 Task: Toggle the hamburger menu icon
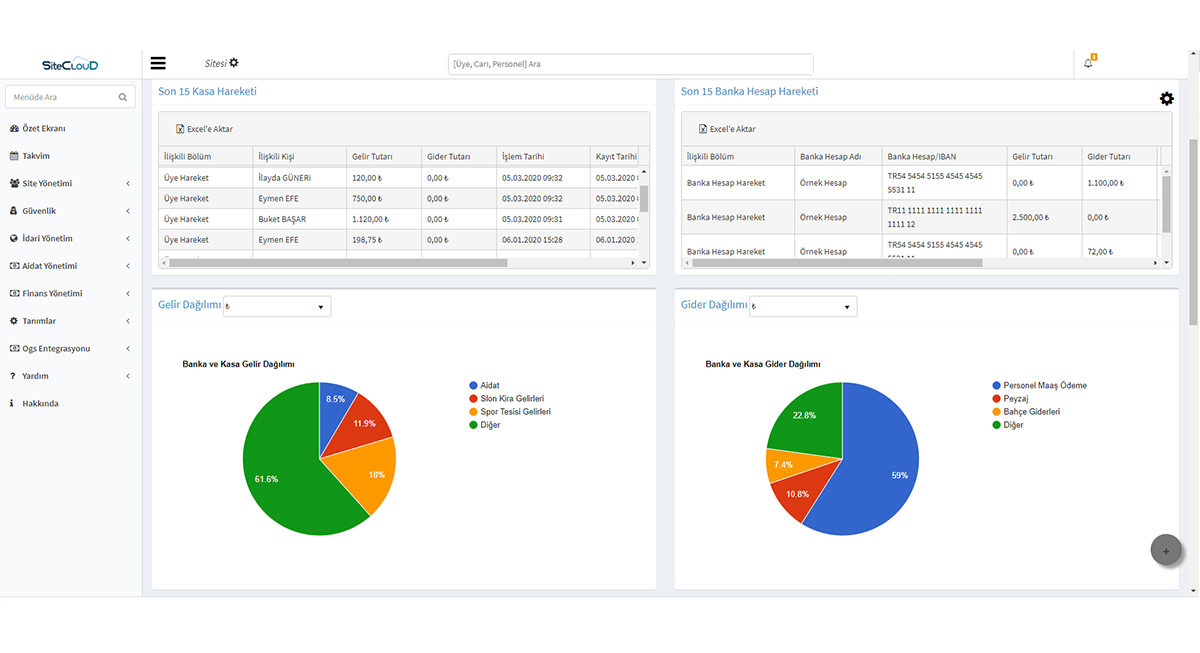click(158, 63)
